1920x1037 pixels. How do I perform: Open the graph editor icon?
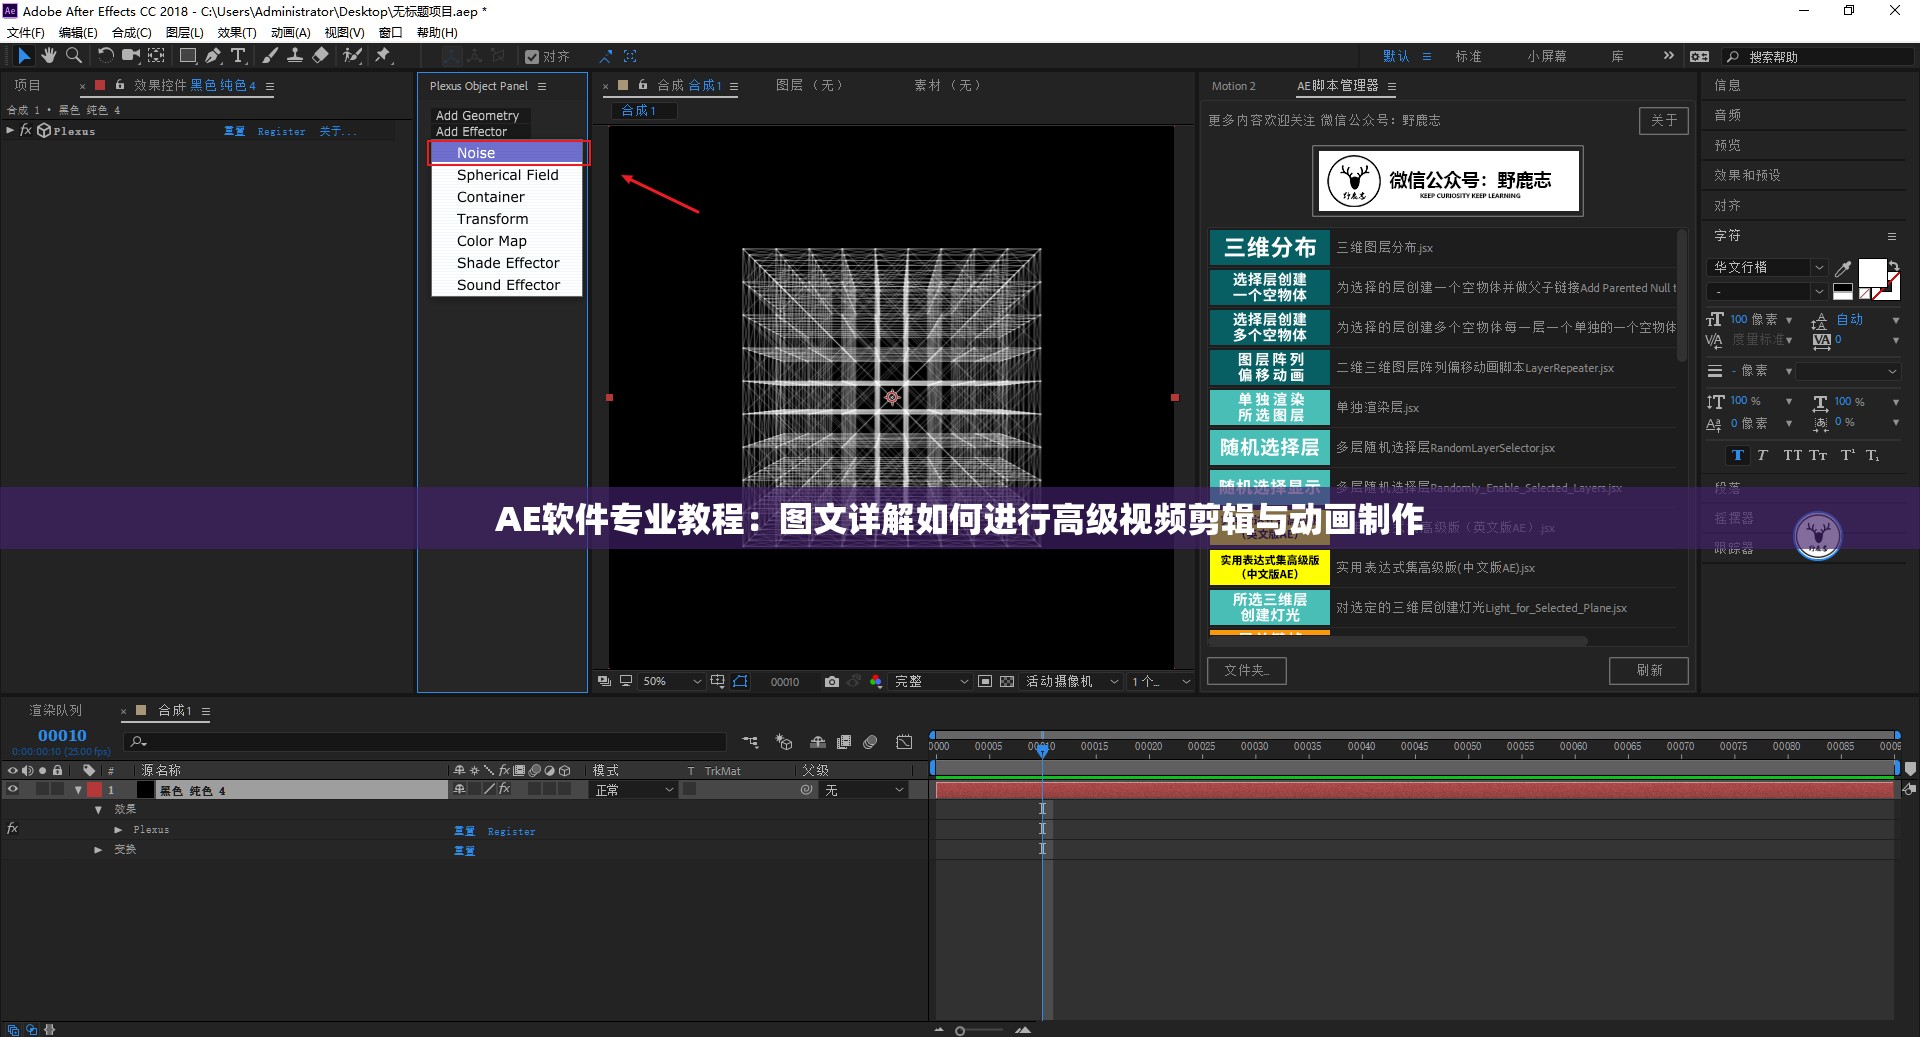point(904,742)
